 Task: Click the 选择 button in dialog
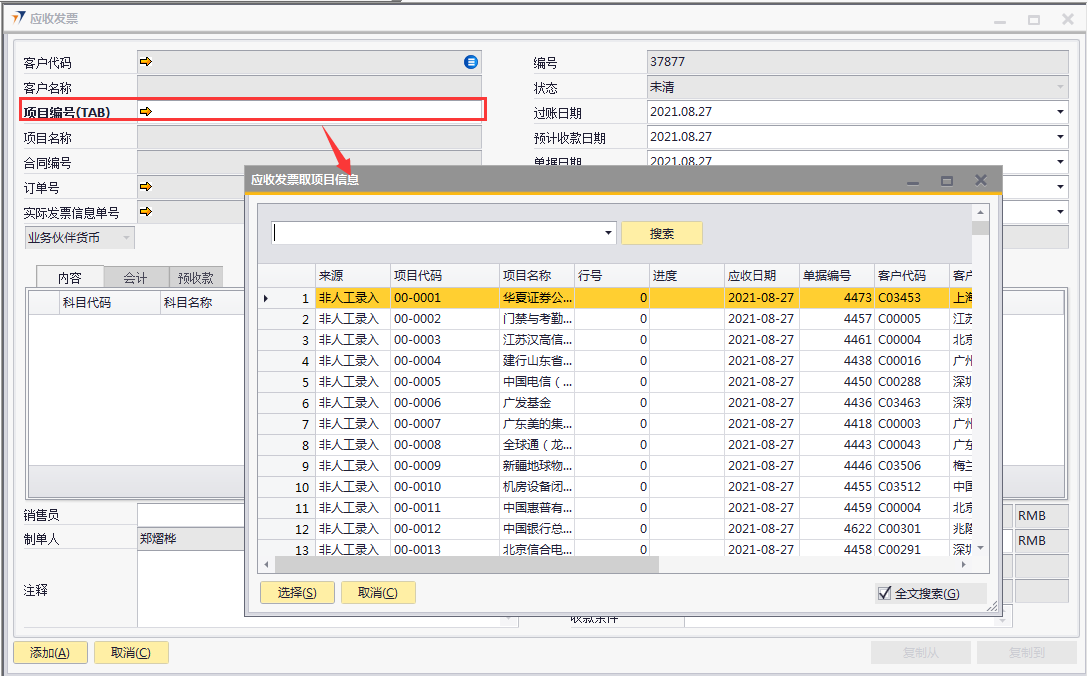(296, 593)
